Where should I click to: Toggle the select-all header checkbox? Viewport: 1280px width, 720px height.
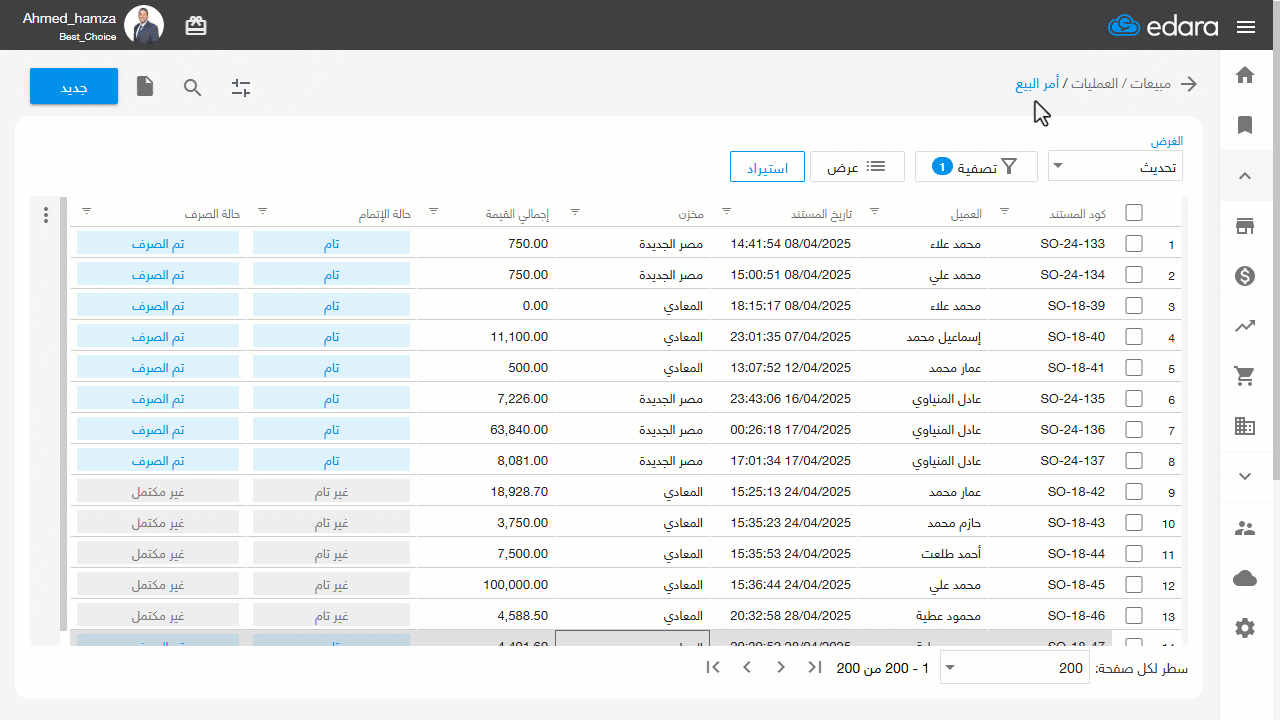click(1134, 212)
